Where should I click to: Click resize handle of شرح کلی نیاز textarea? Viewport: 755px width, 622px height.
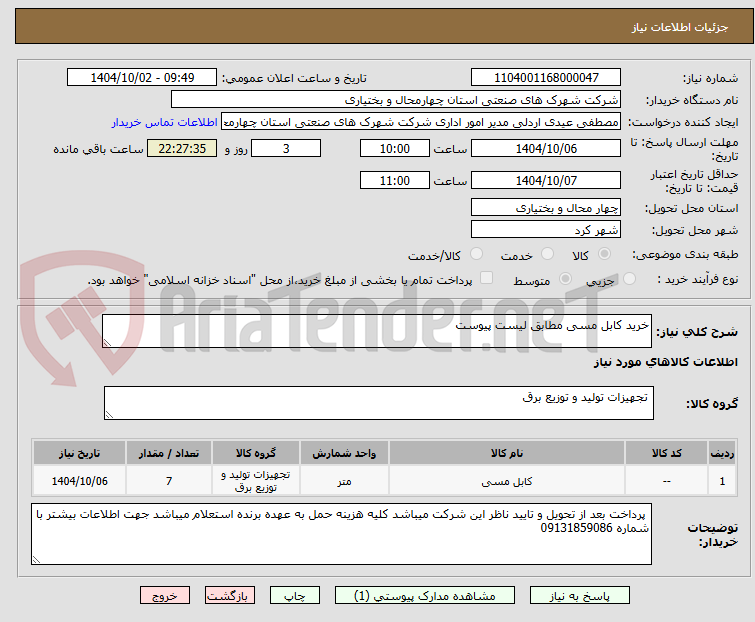tap(107, 343)
